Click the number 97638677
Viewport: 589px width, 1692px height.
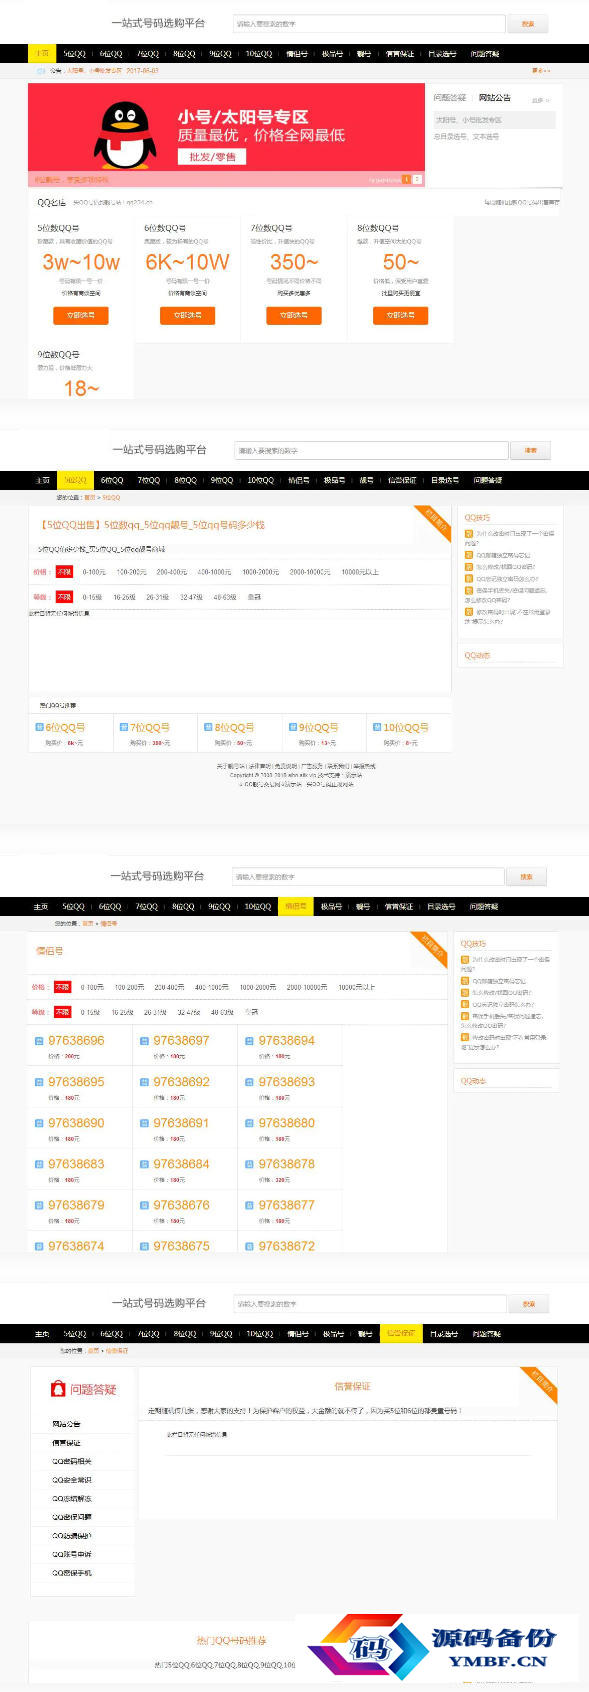click(x=286, y=1205)
